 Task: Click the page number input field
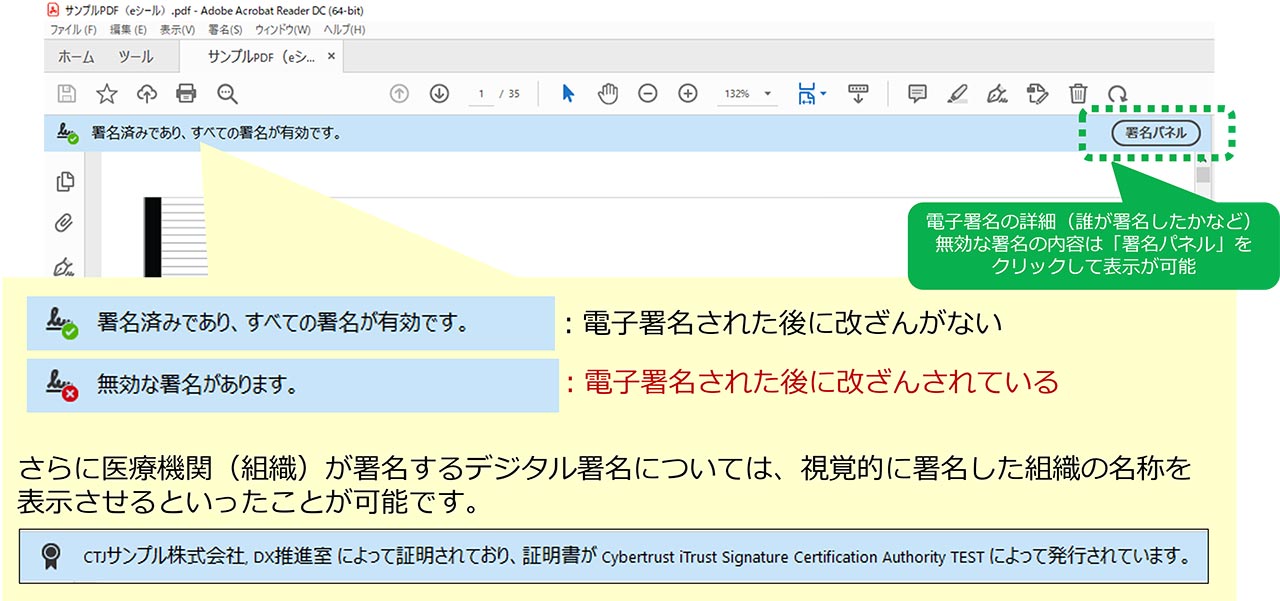point(481,94)
